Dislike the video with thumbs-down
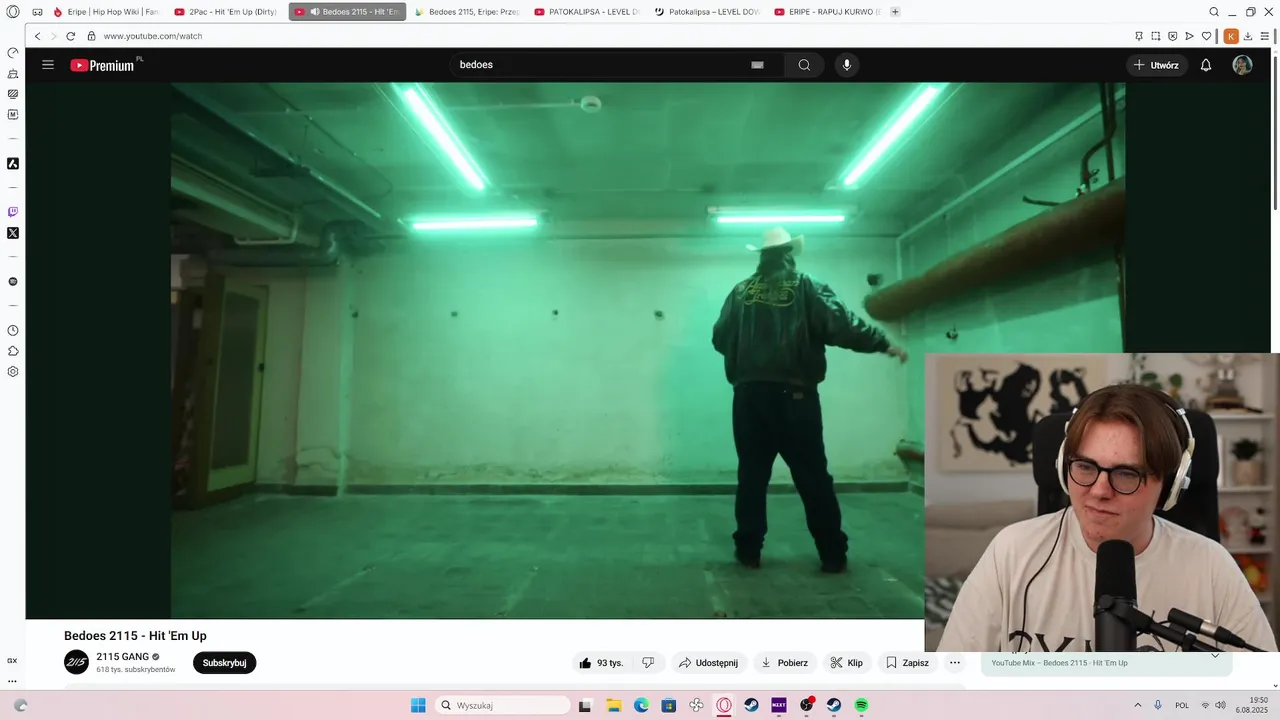This screenshot has width=1280, height=720. point(648,663)
